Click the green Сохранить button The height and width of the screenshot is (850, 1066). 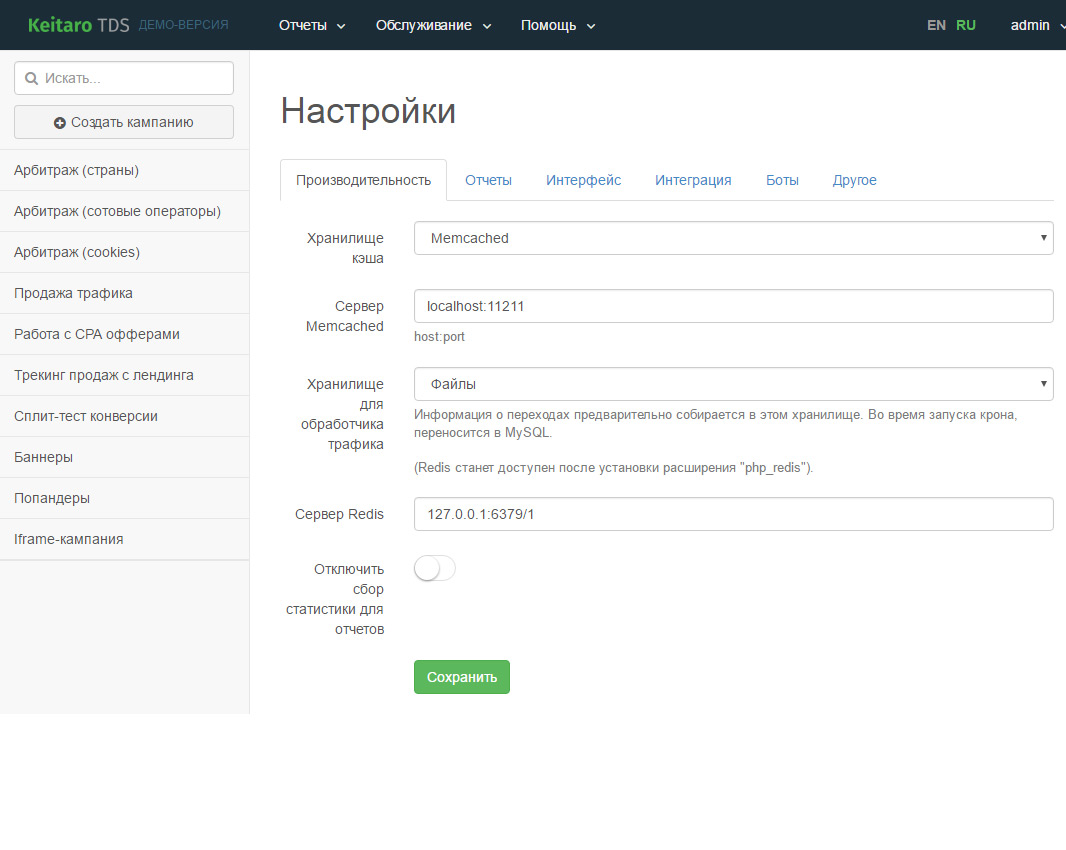(x=461, y=677)
